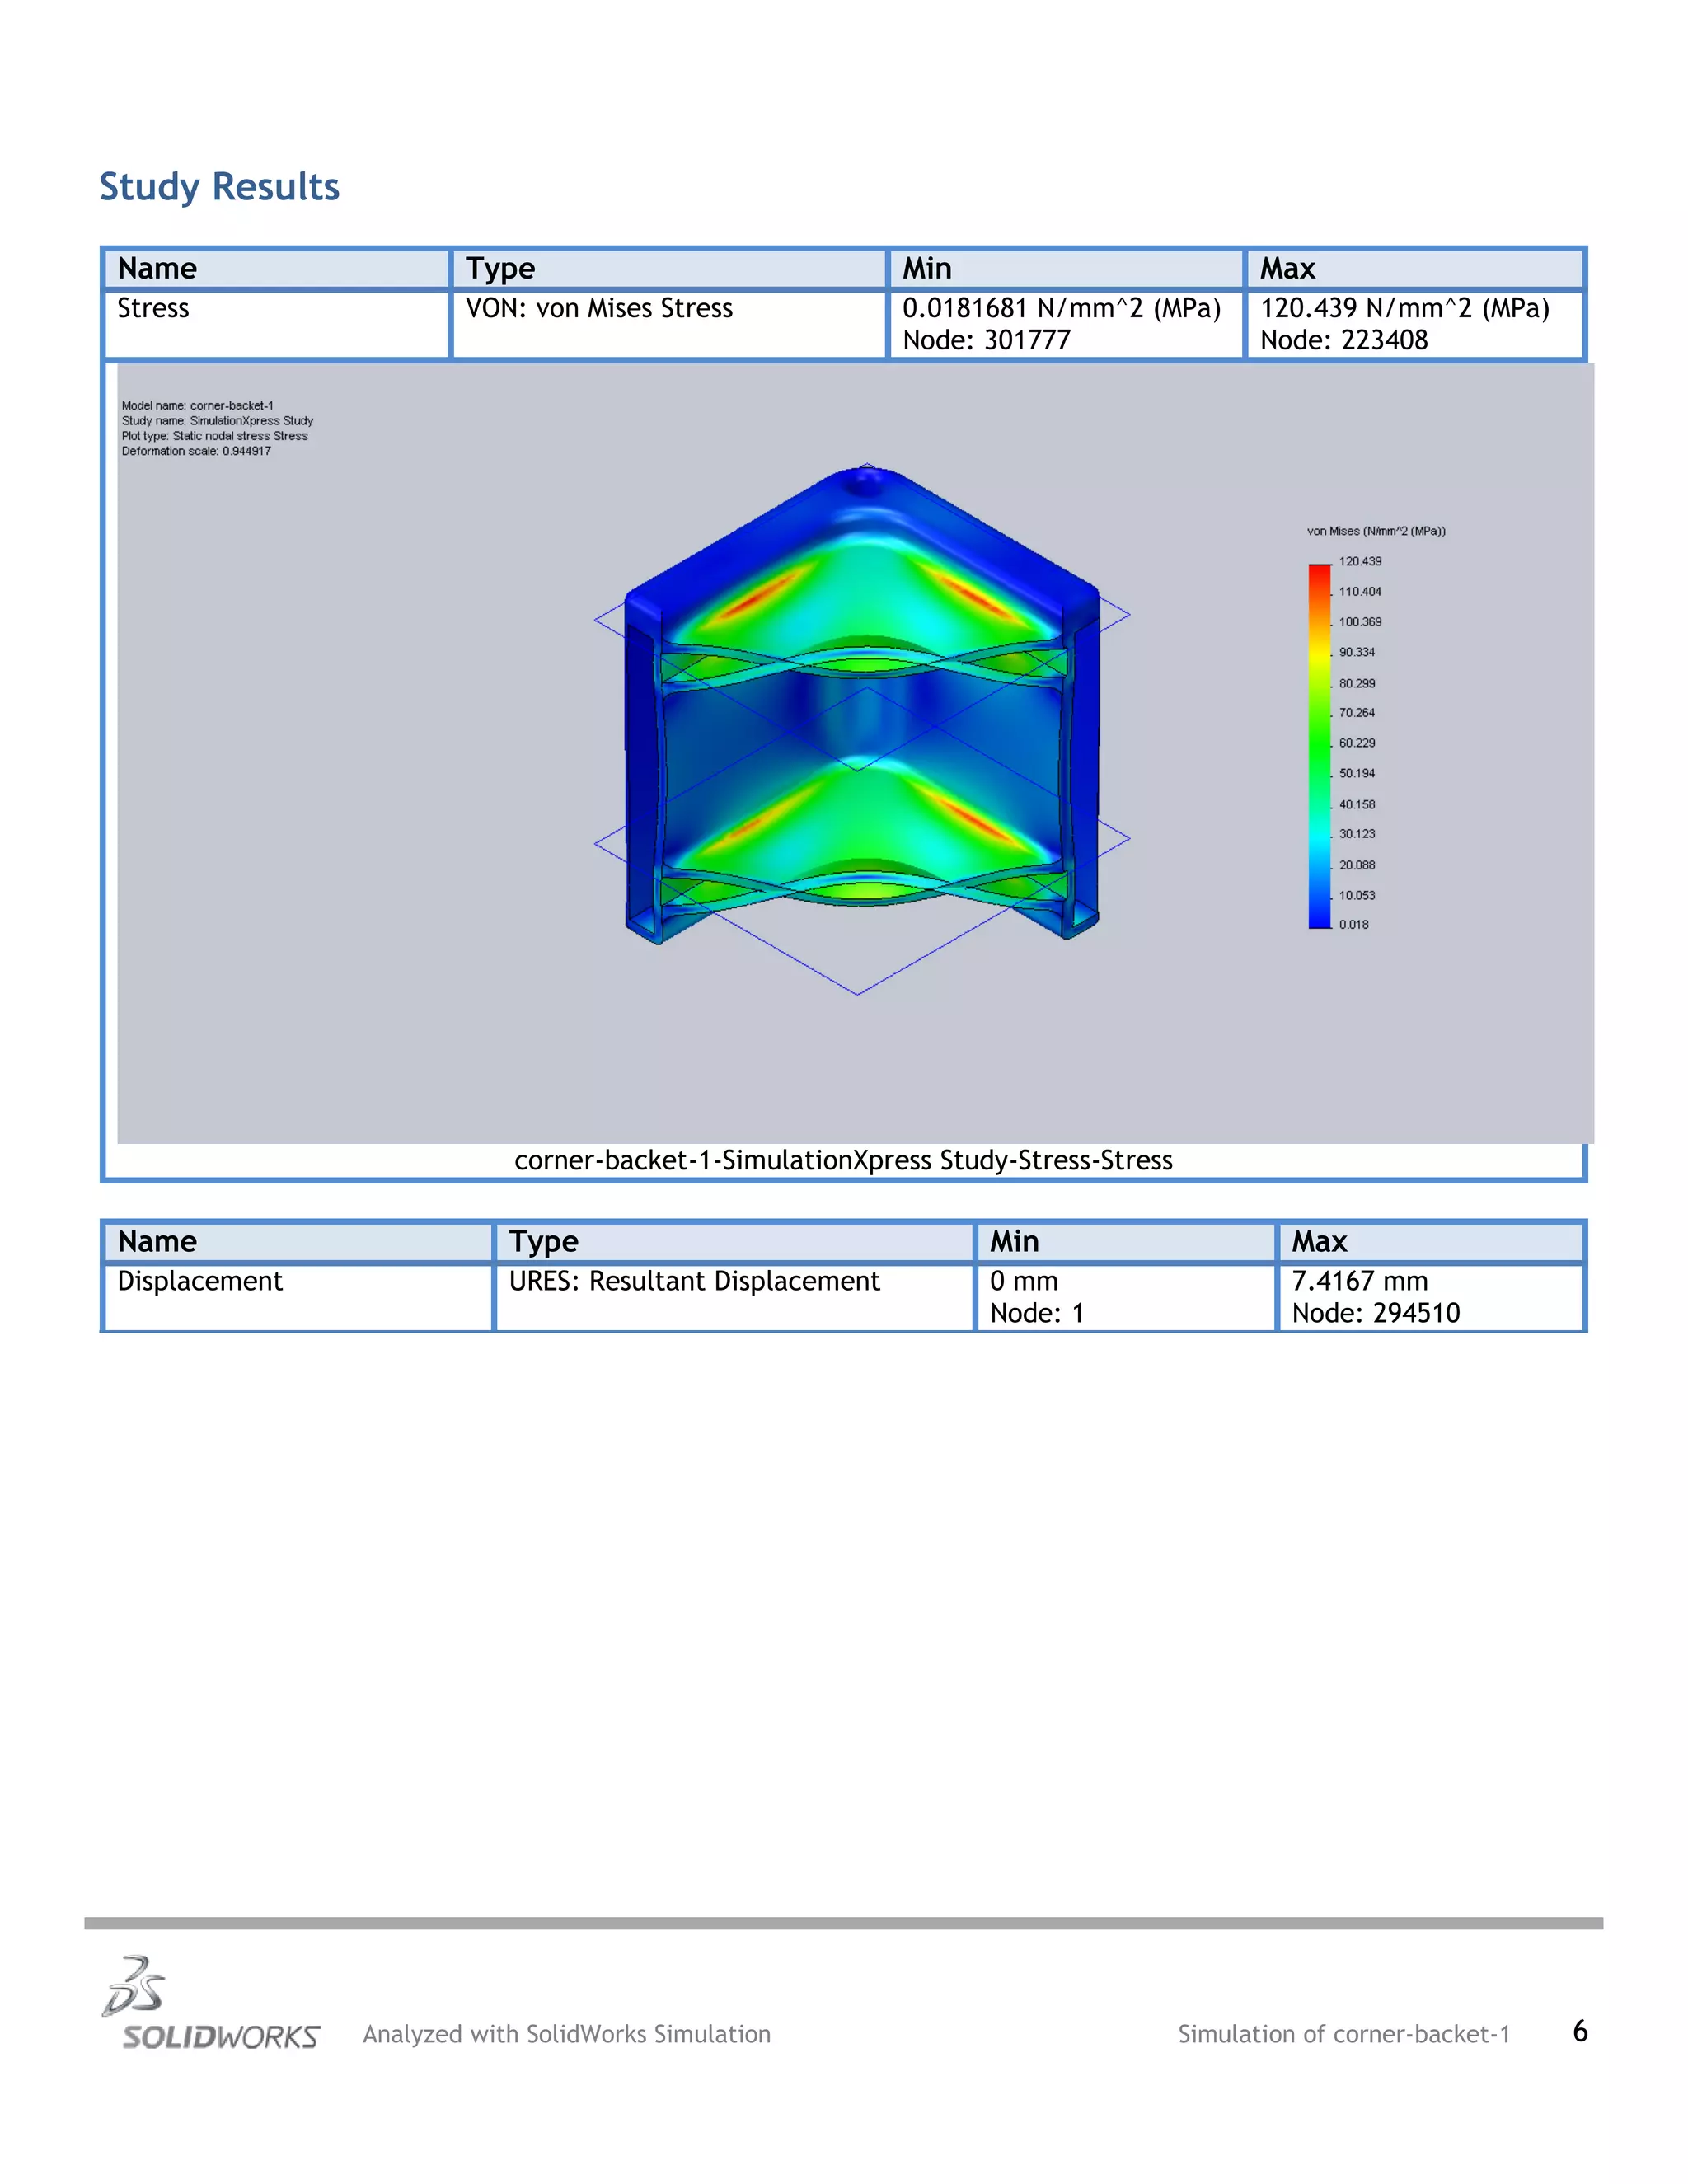This screenshot has width=1688, height=2184.
Task: Click legend value 80.299
Action: [x=1357, y=683]
